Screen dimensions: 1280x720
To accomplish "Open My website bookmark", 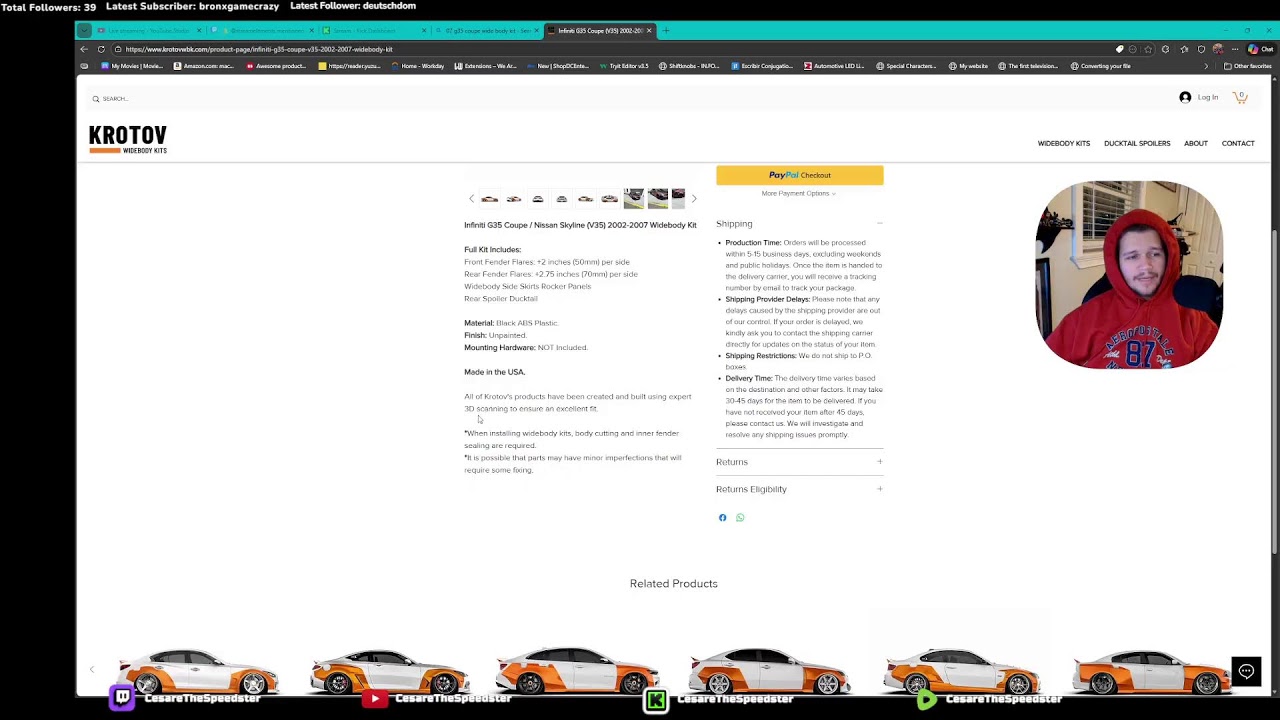I will click(968, 66).
